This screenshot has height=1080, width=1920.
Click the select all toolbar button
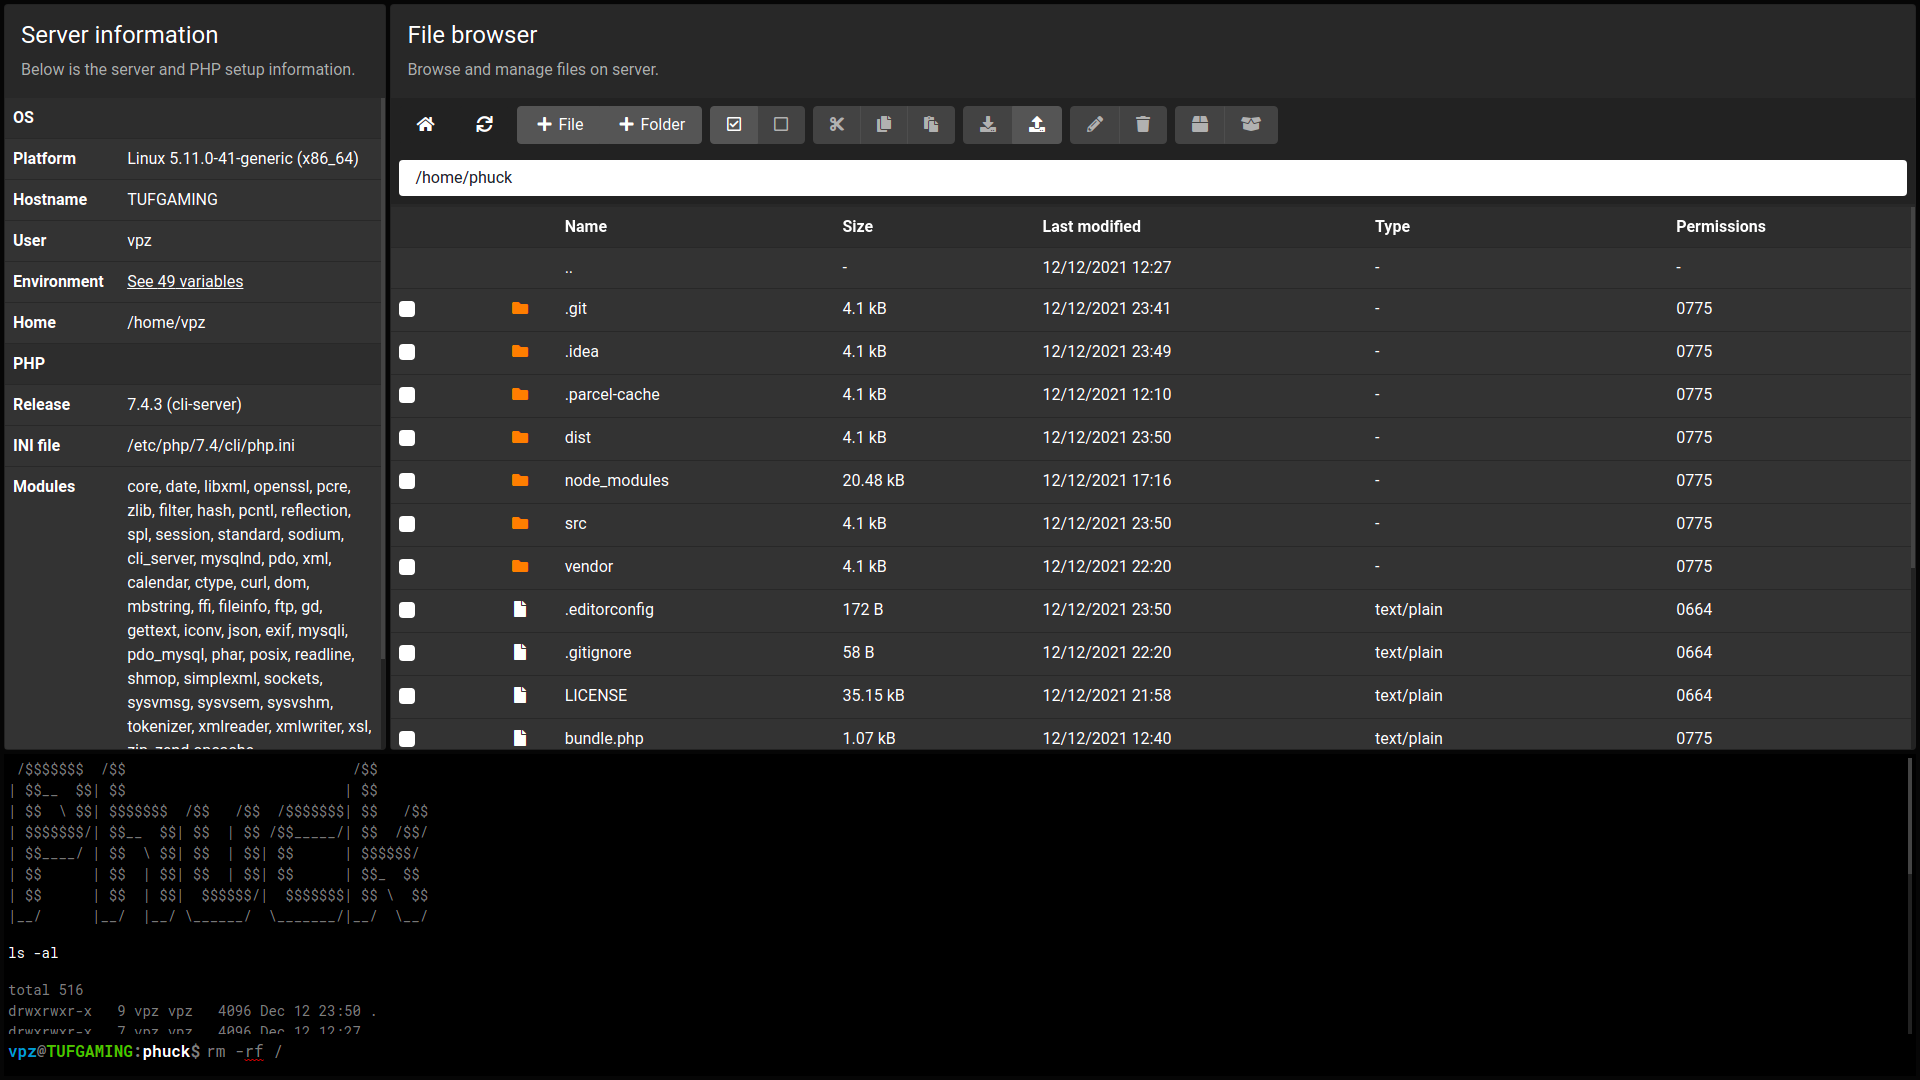click(734, 124)
